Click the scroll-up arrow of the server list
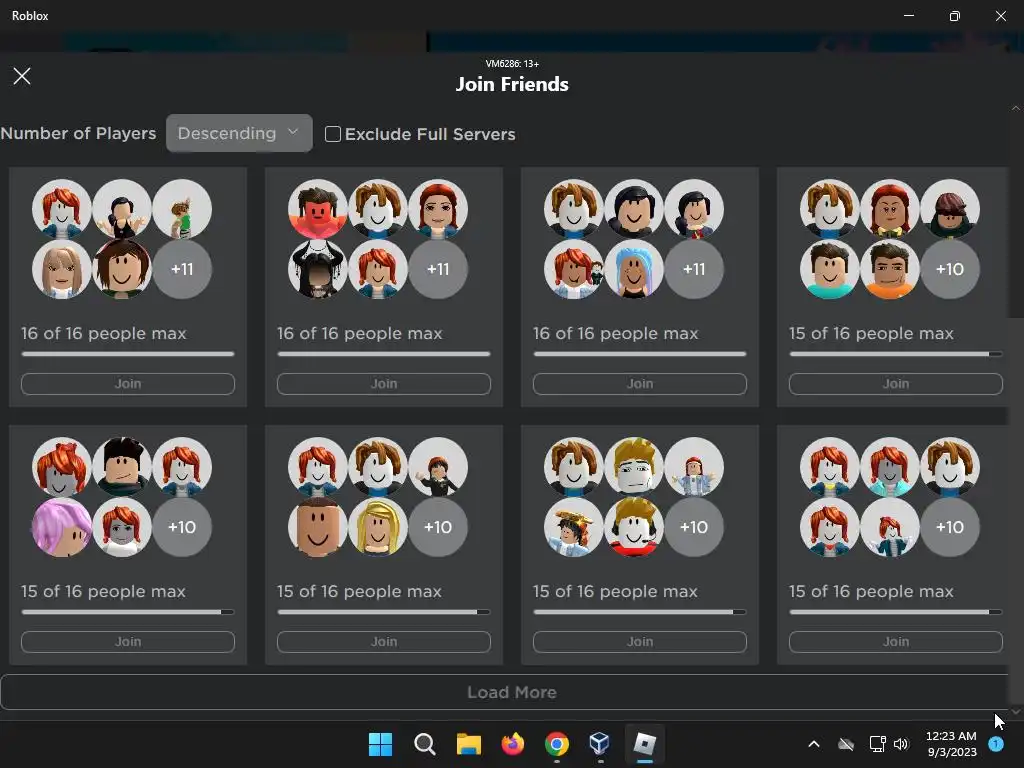Viewport: 1024px width, 768px height. click(x=1016, y=108)
